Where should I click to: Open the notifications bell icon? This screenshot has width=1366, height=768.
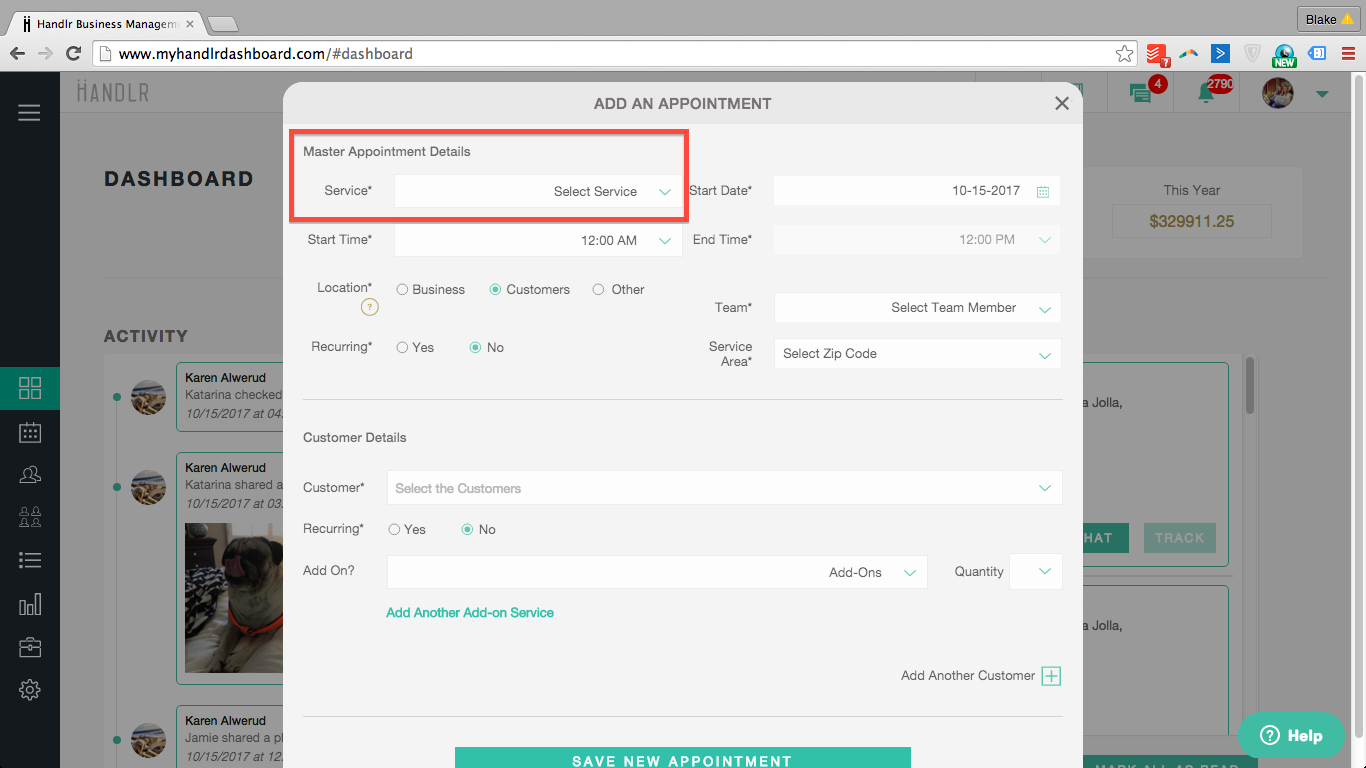[x=1207, y=93]
